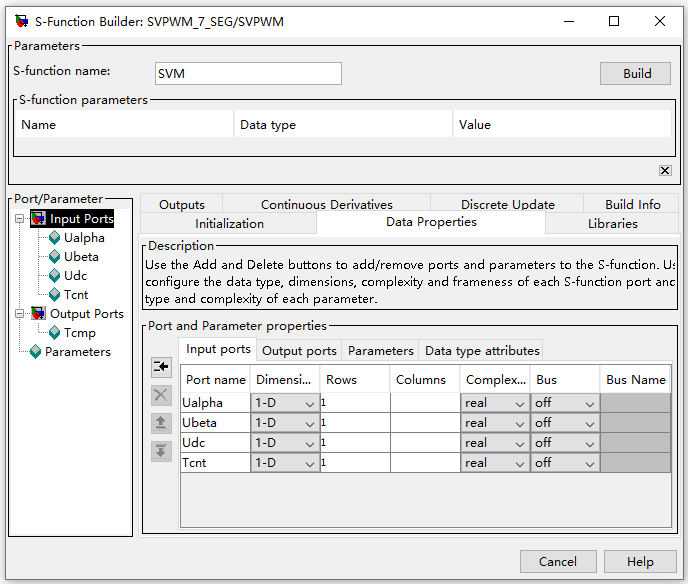Click the Delete port X icon

161,395
